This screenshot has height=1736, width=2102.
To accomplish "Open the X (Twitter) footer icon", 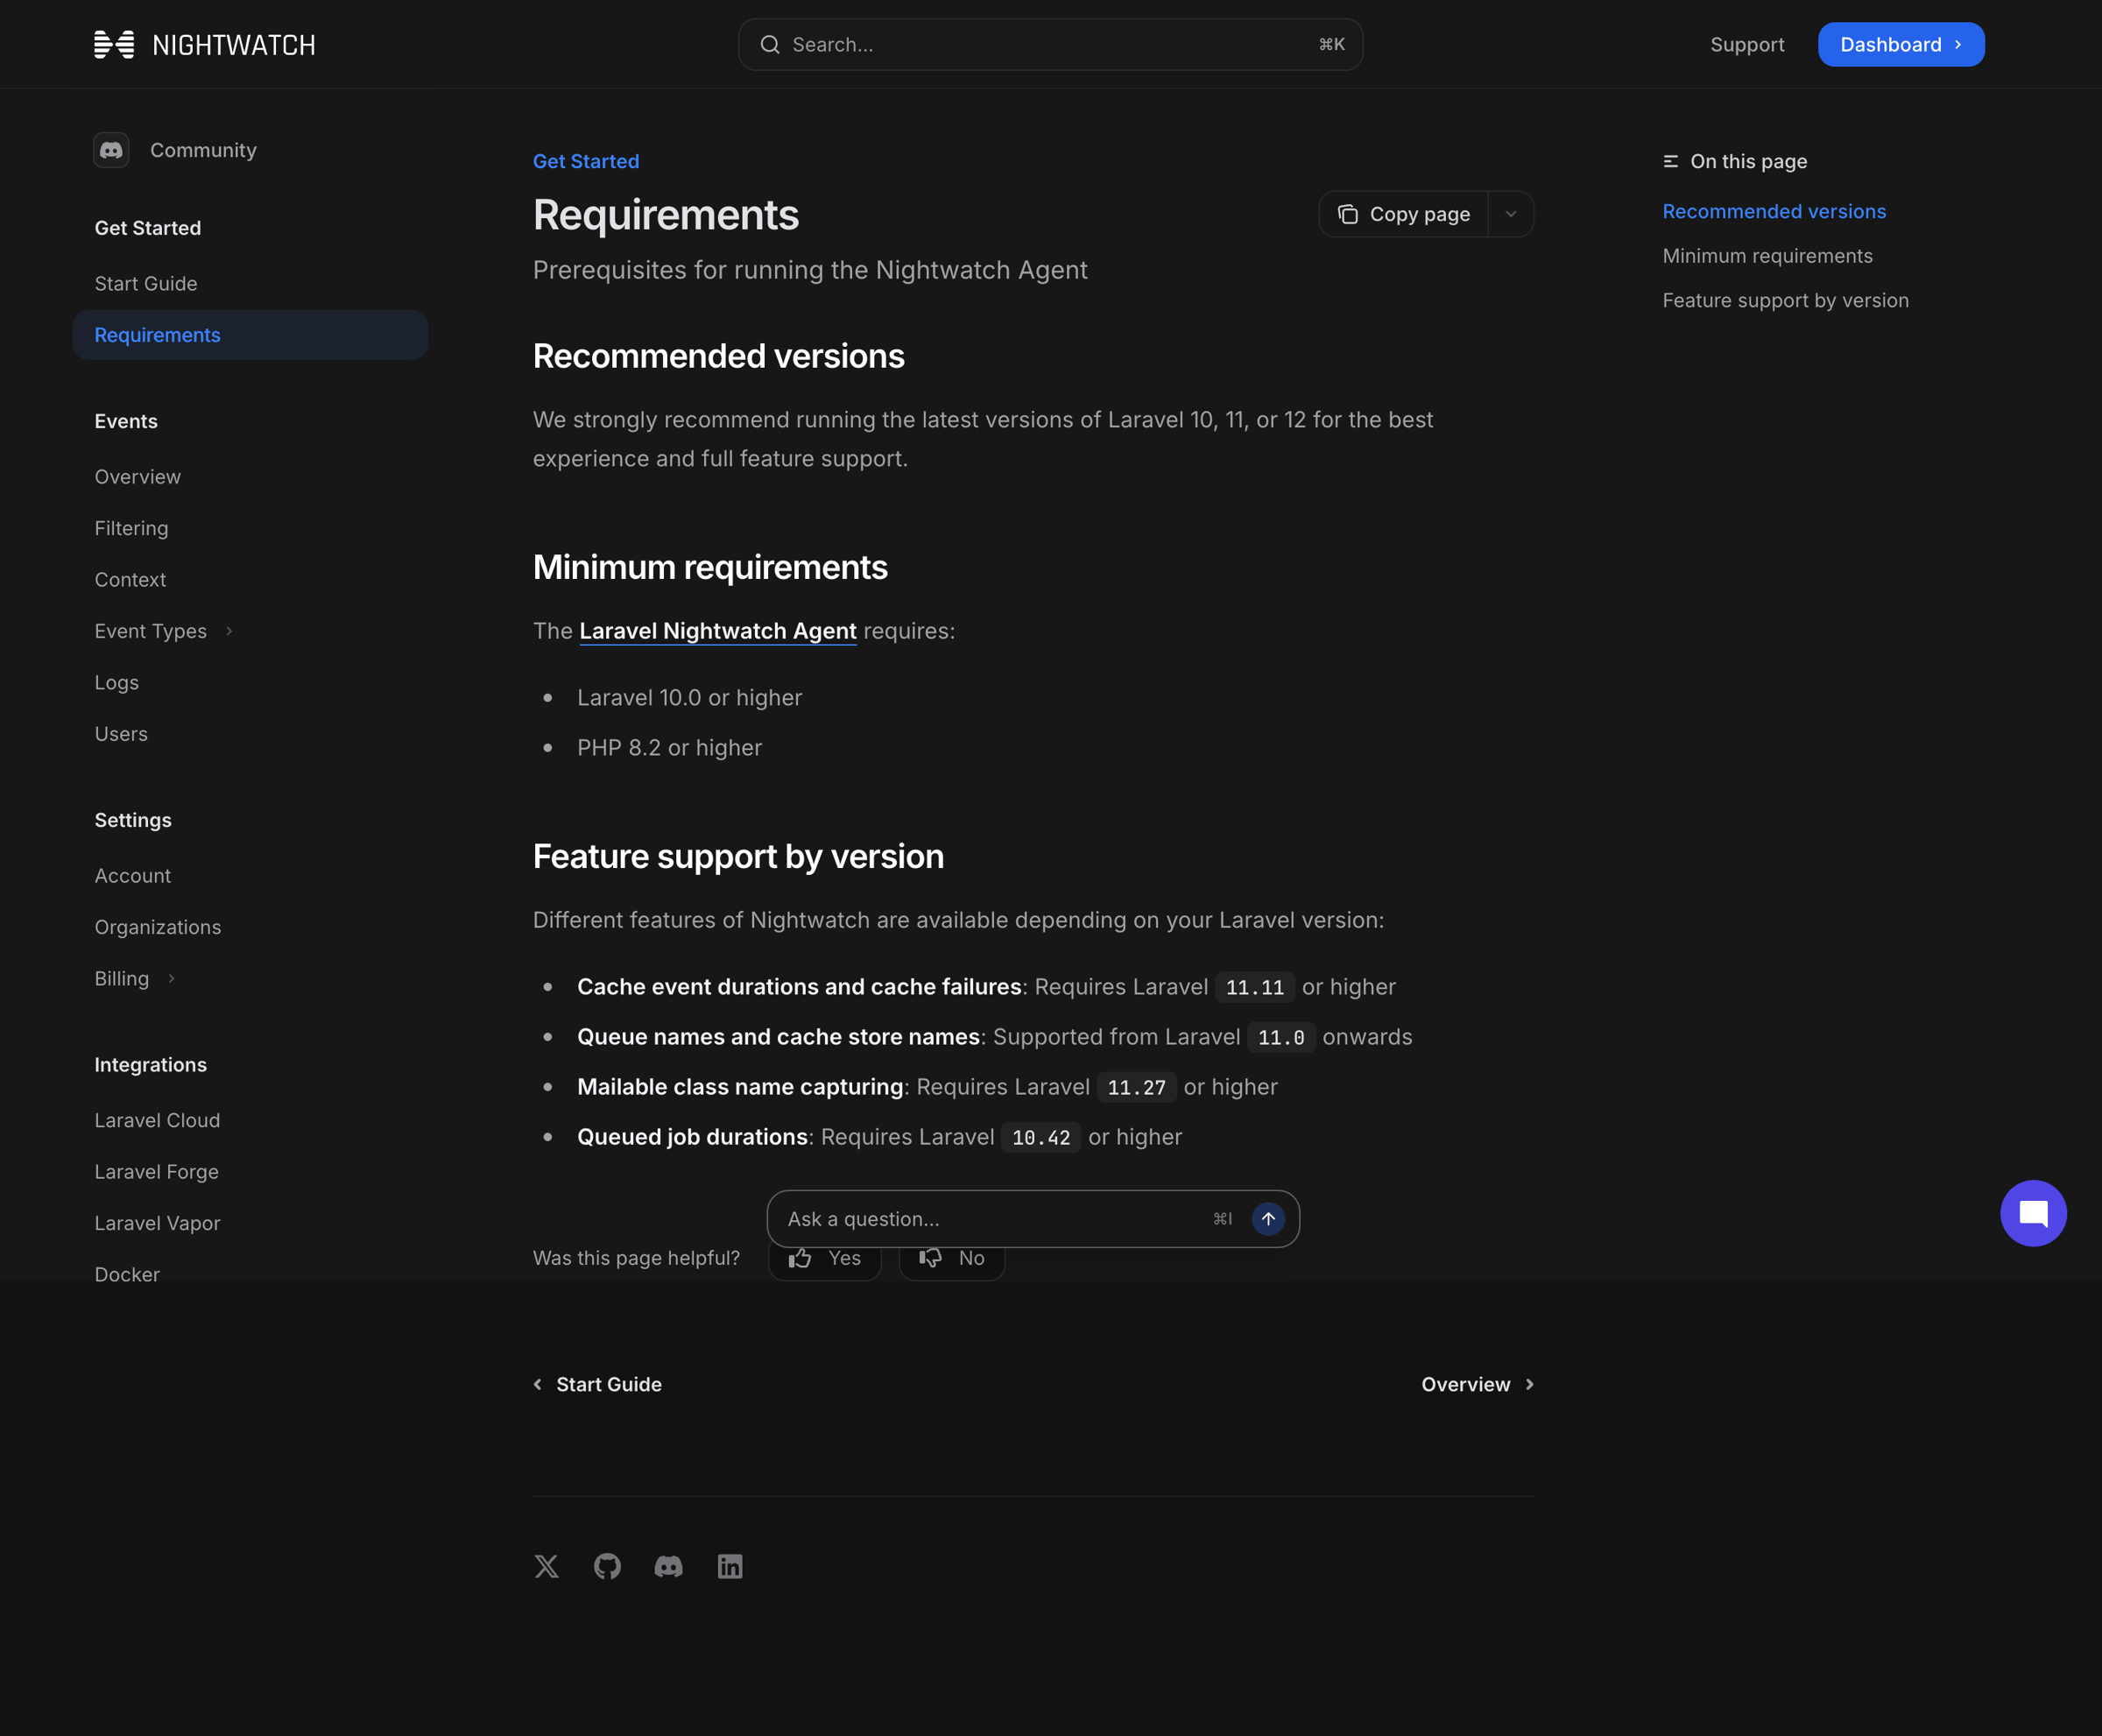I will pos(546,1566).
